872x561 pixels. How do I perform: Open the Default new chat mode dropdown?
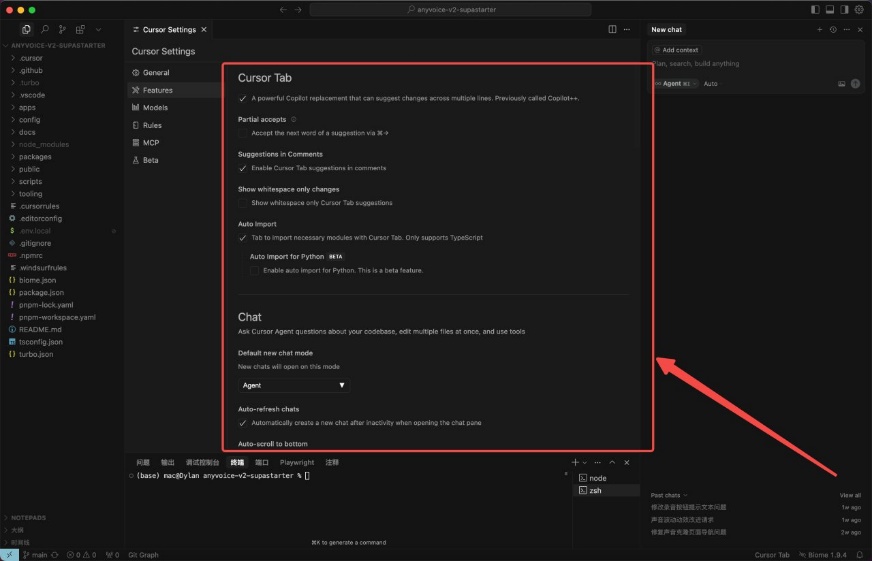(293, 385)
